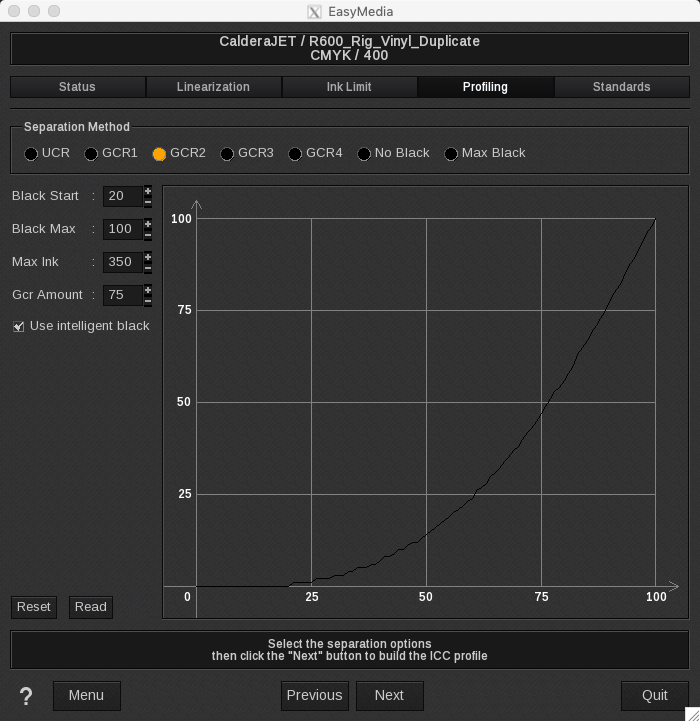Image resolution: width=700 pixels, height=721 pixels.
Task: Increase Black Max with plus stepper
Action: pyautogui.click(x=148, y=224)
